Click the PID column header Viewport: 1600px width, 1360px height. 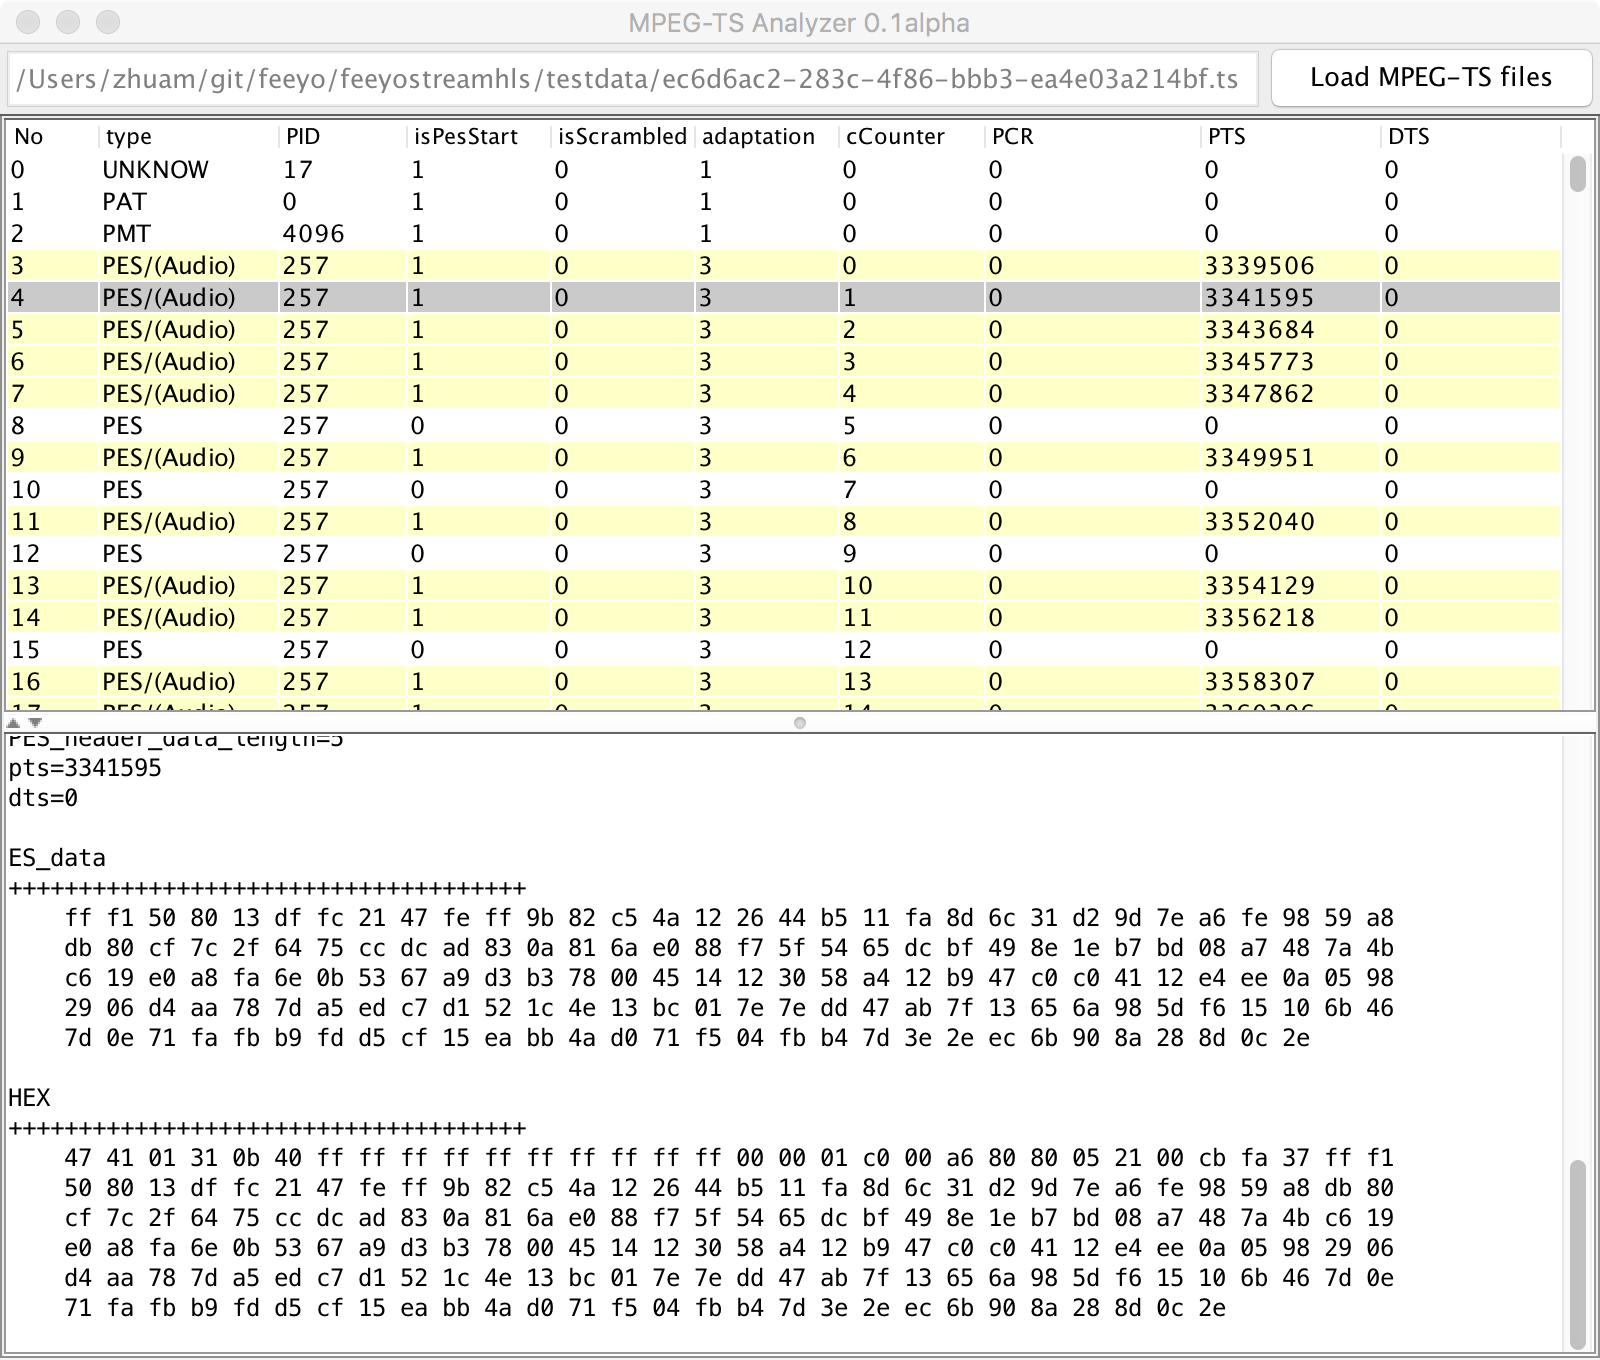(343, 137)
